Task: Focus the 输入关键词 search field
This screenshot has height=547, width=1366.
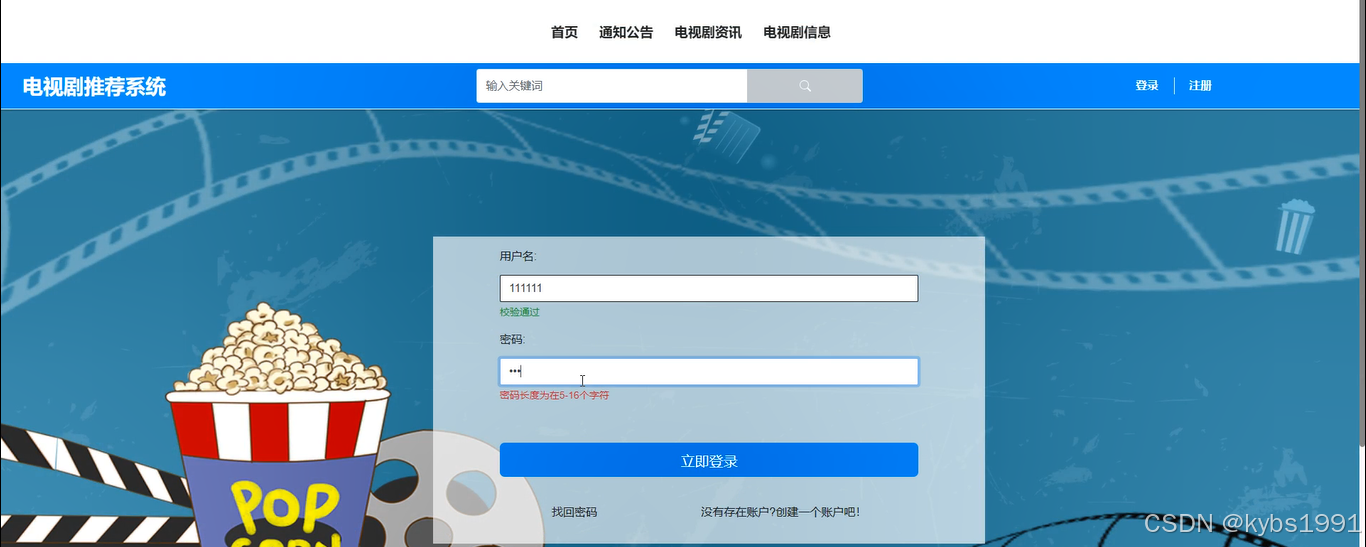Action: tap(612, 86)
